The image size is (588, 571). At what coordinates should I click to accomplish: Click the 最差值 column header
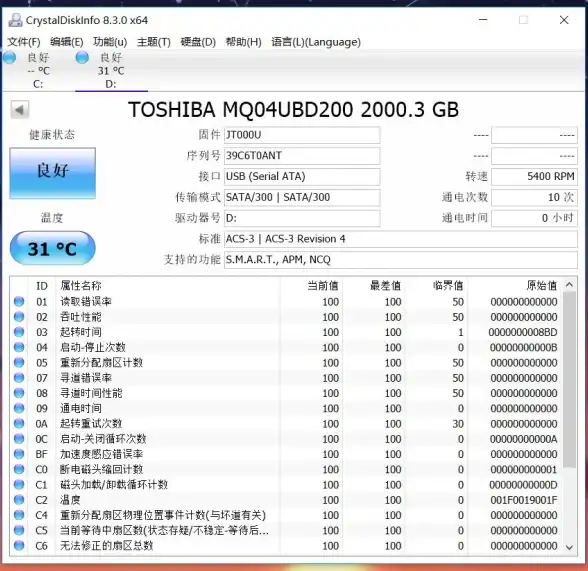click(374, 286)
